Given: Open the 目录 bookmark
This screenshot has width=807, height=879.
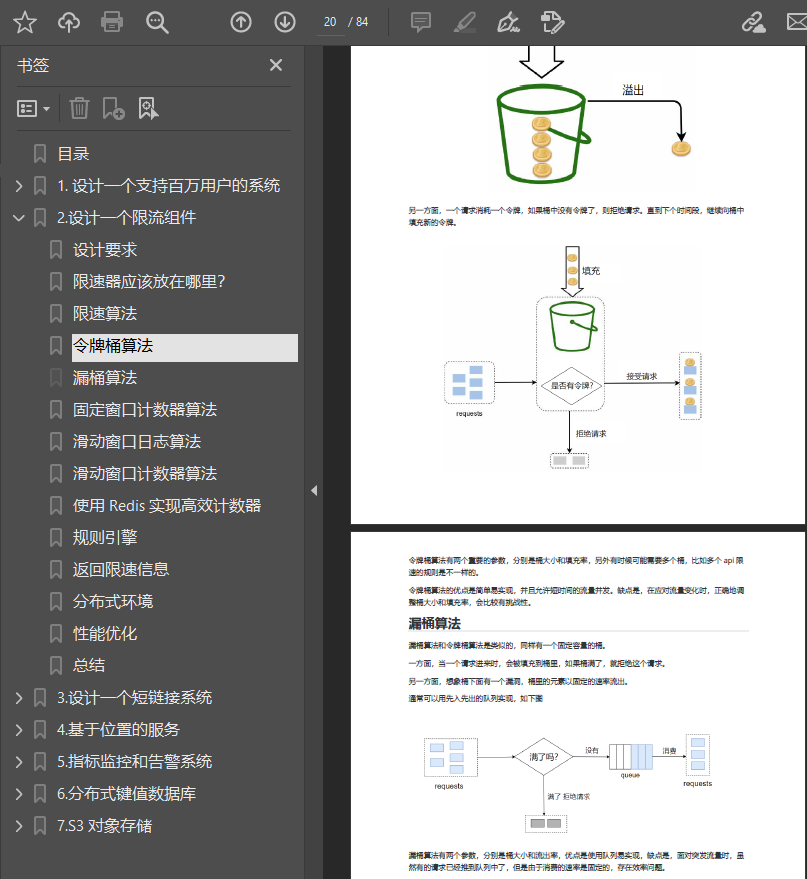Looking at the screenshot, I should [73, 154].
